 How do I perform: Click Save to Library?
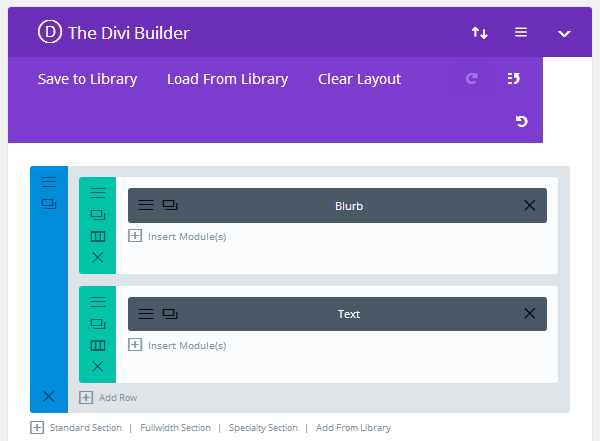[87, 79]
